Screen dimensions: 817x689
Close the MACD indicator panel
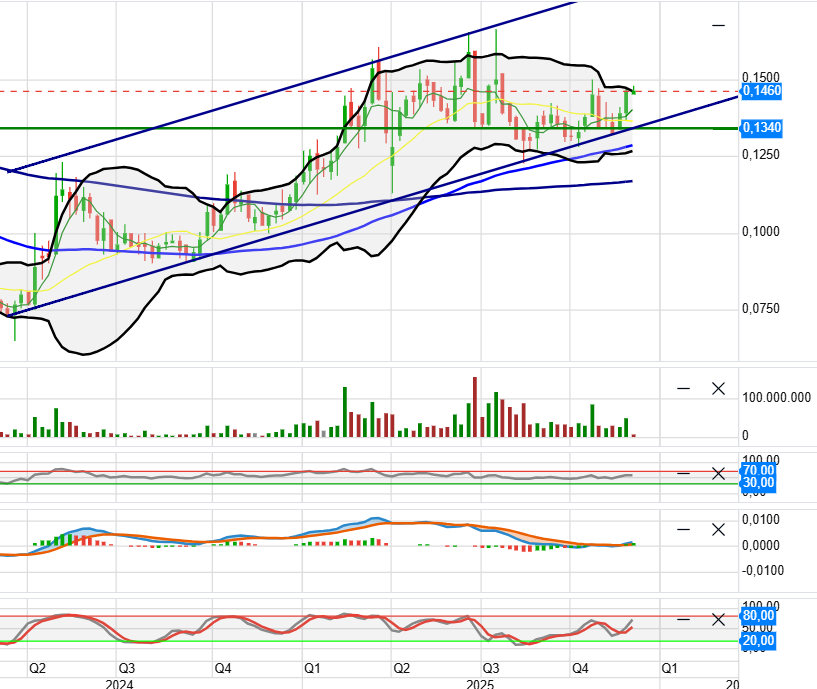coord(717,529)
